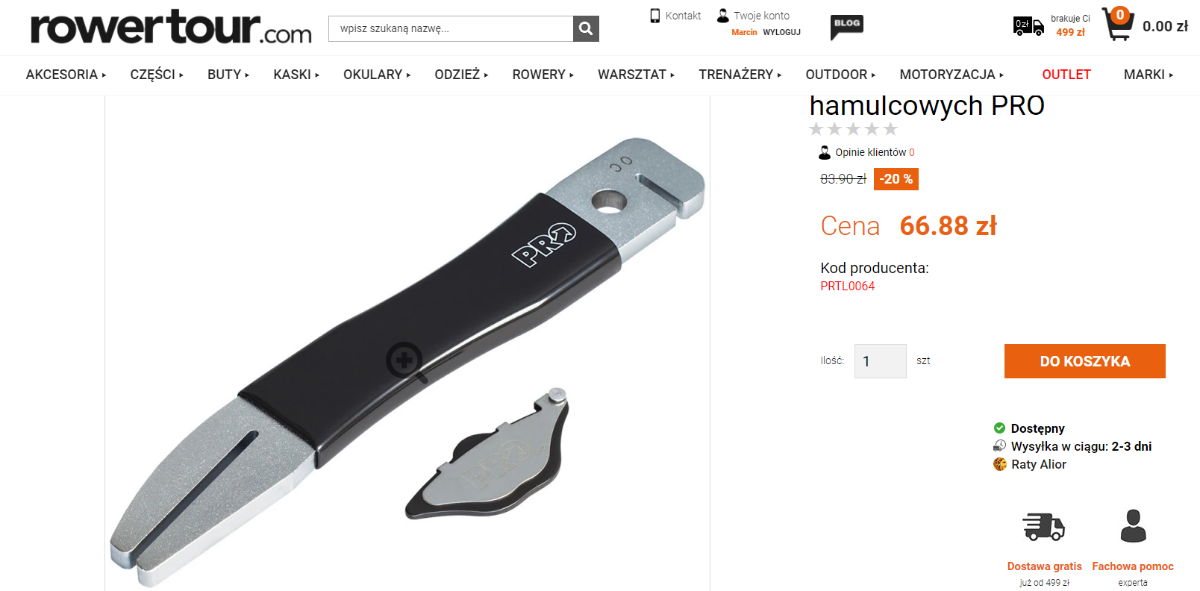Click the delivery truck icon in the header
Image resolution: width=1200 pixels, height=591 pixels.
pos(1028,26)
